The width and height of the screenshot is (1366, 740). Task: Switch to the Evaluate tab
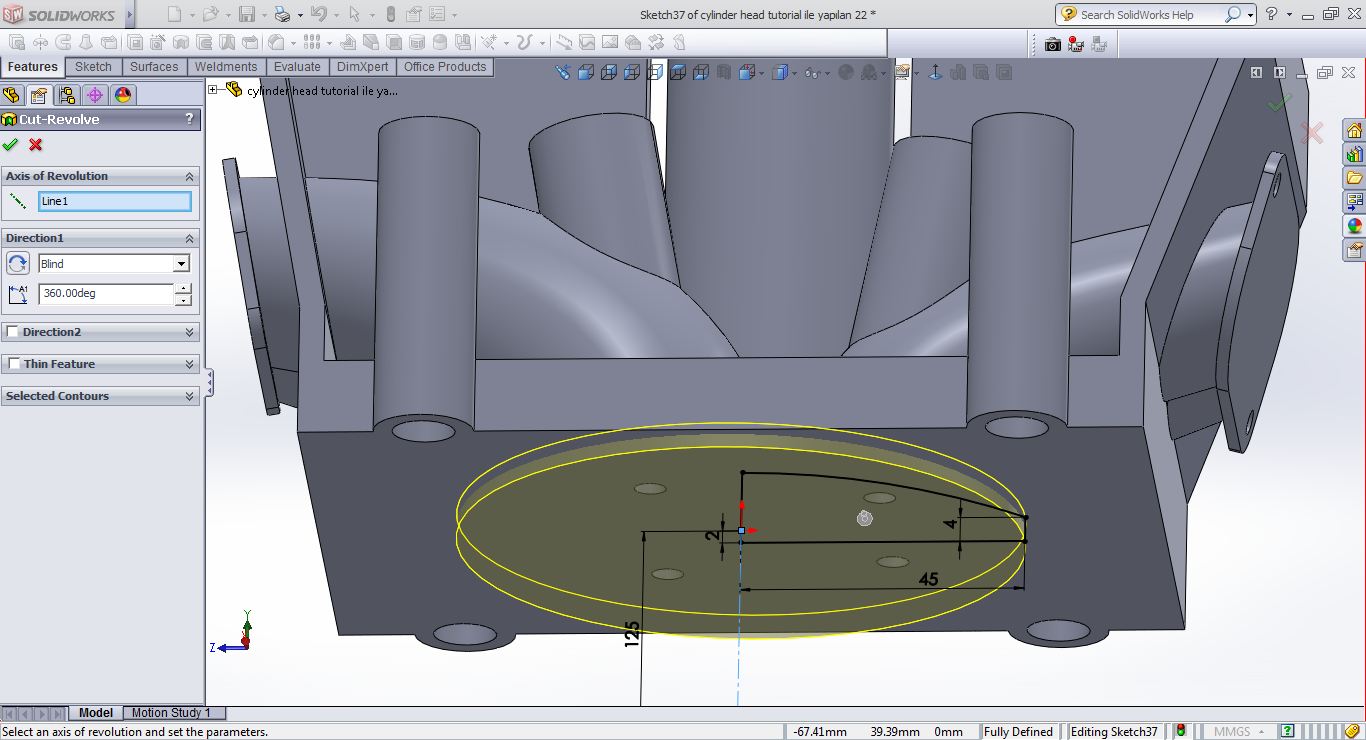click(x=297, y=67)
